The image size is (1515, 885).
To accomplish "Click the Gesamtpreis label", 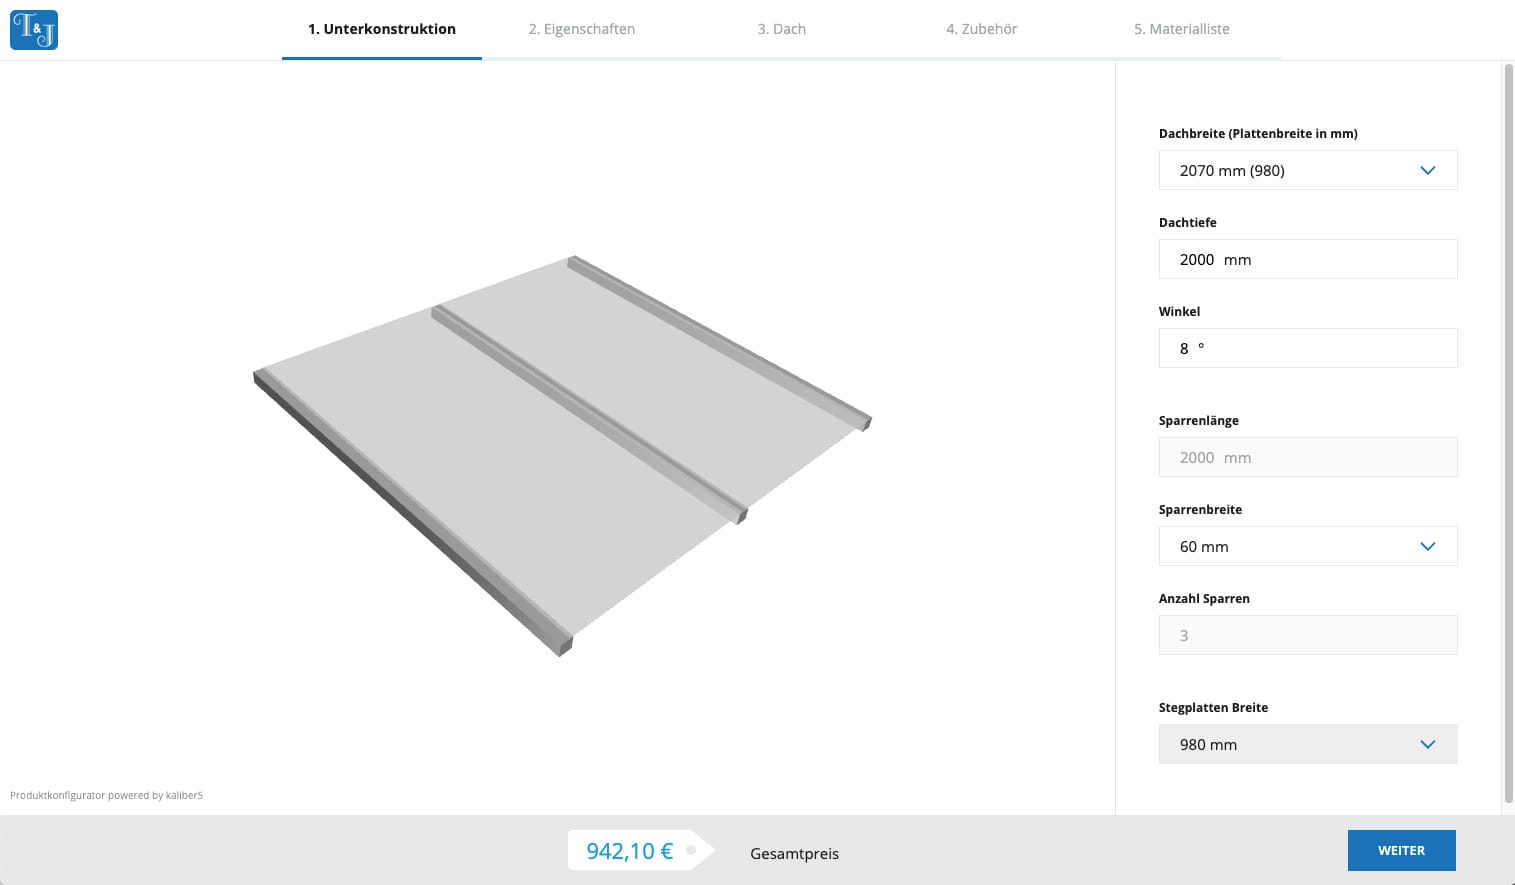I will (x=795, y=853).
